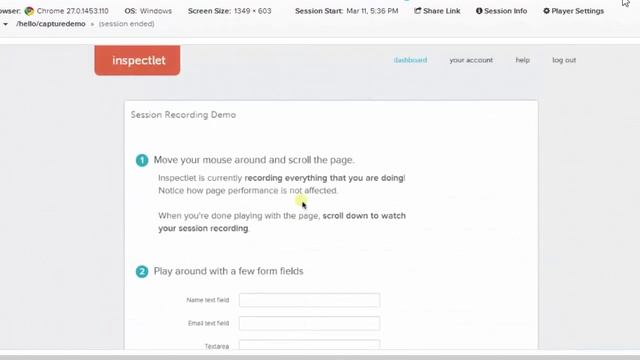
Task: Click the Email text field input
Action: click(x=309, y=323)
